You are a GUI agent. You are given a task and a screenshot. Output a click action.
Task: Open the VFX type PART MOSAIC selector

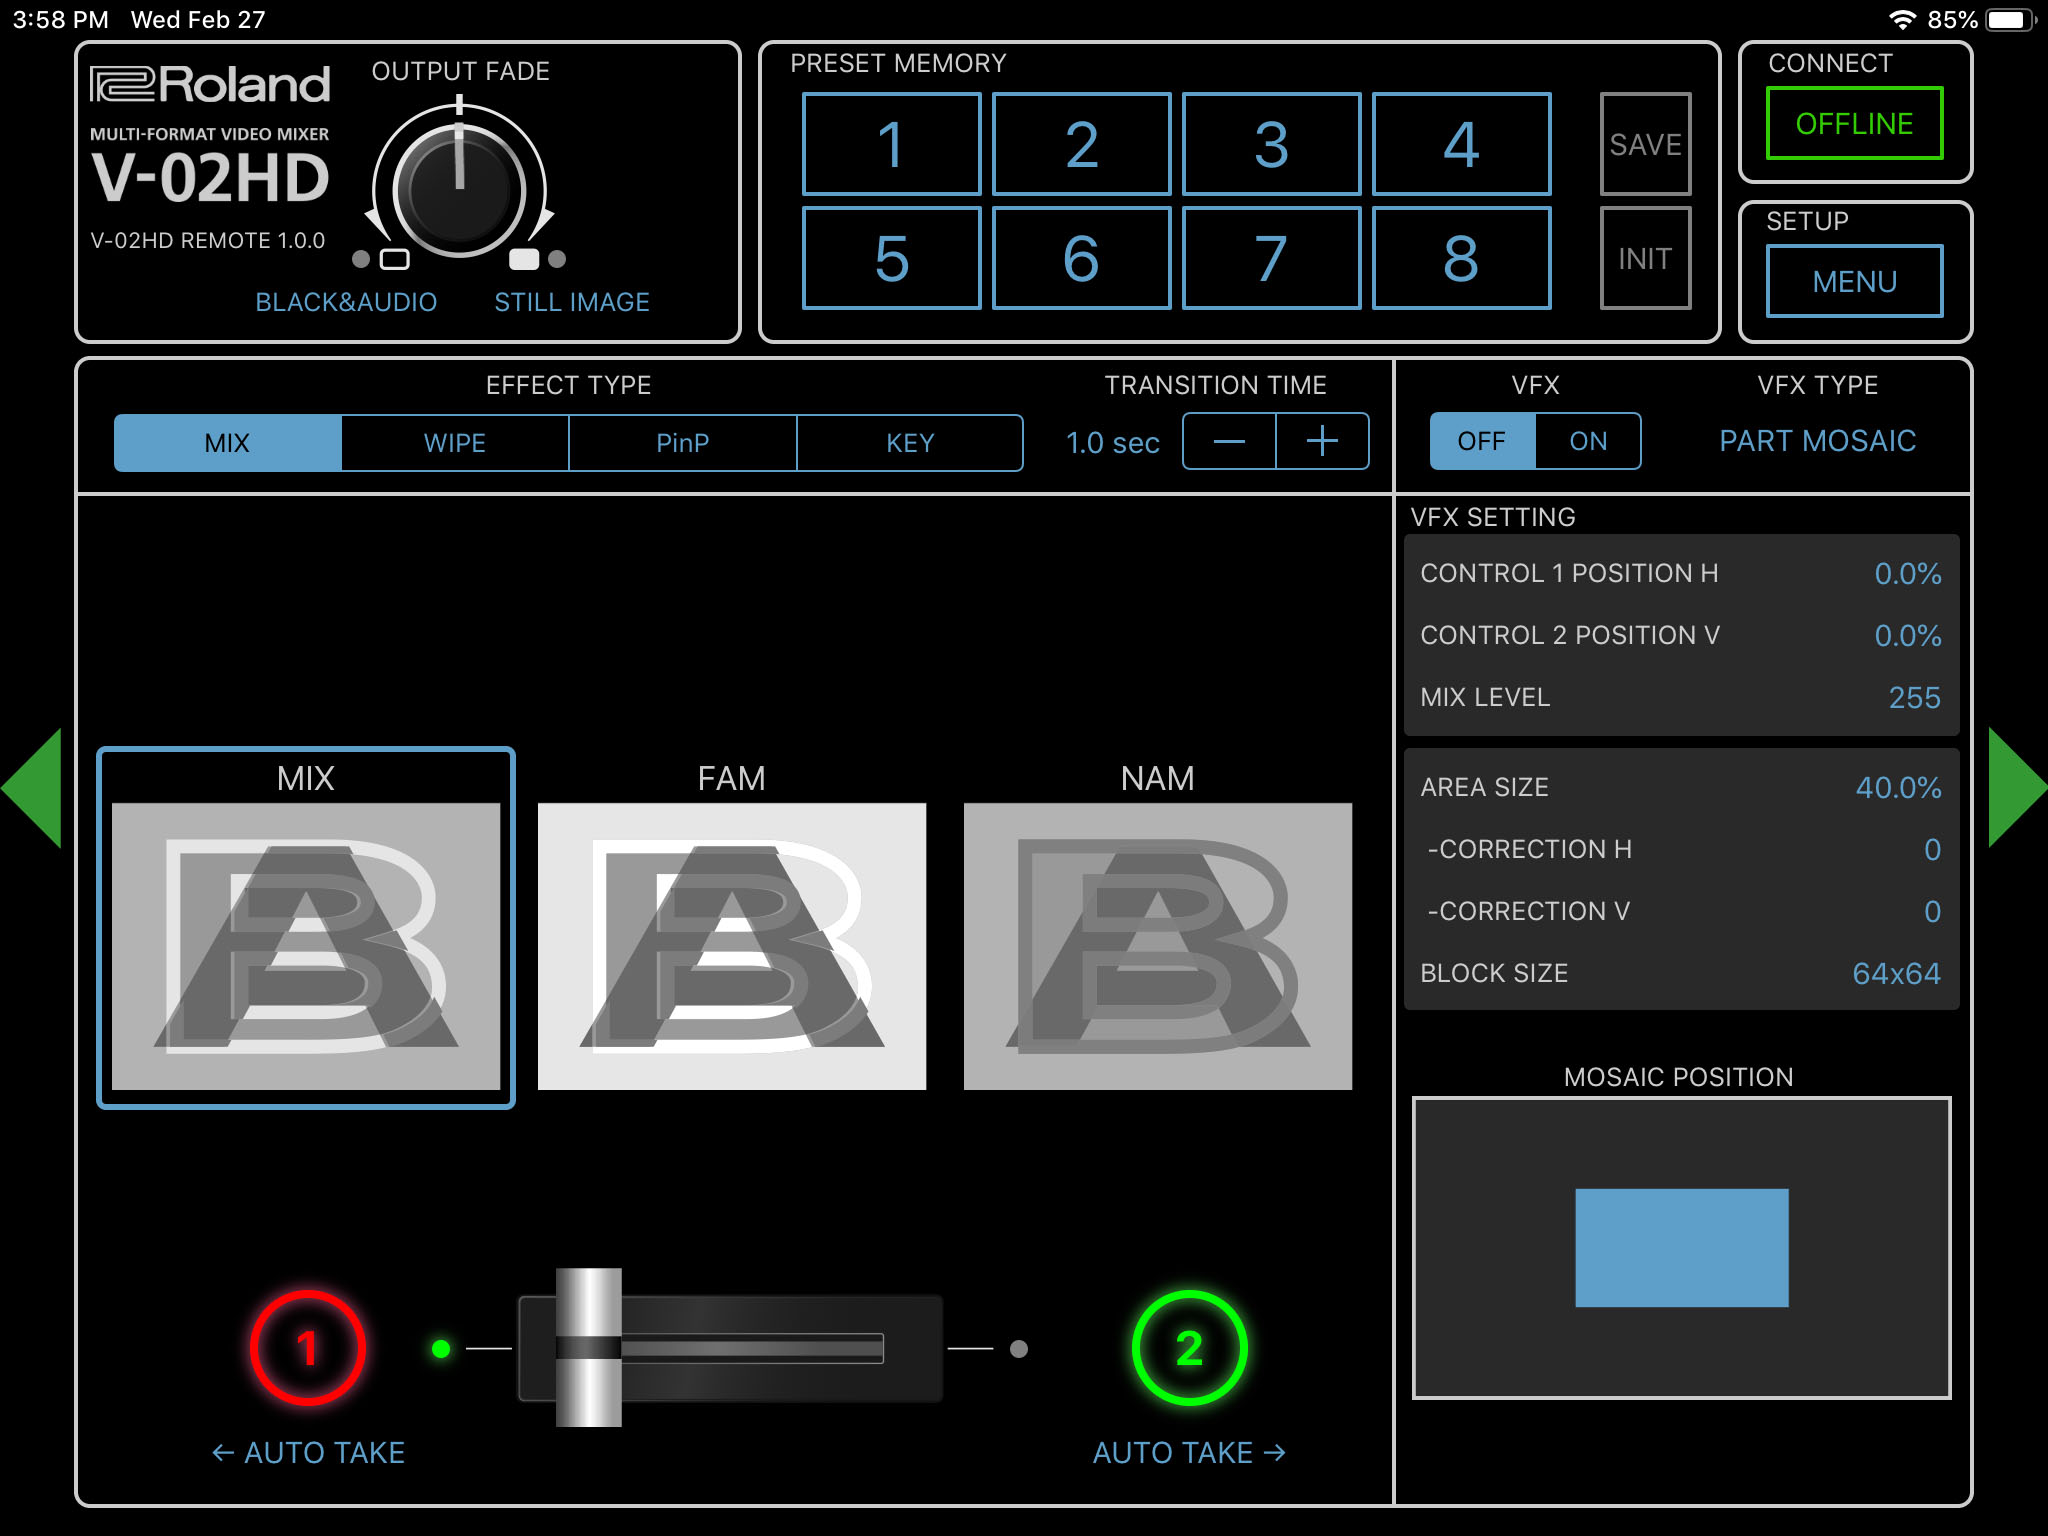click(1817, 441)
